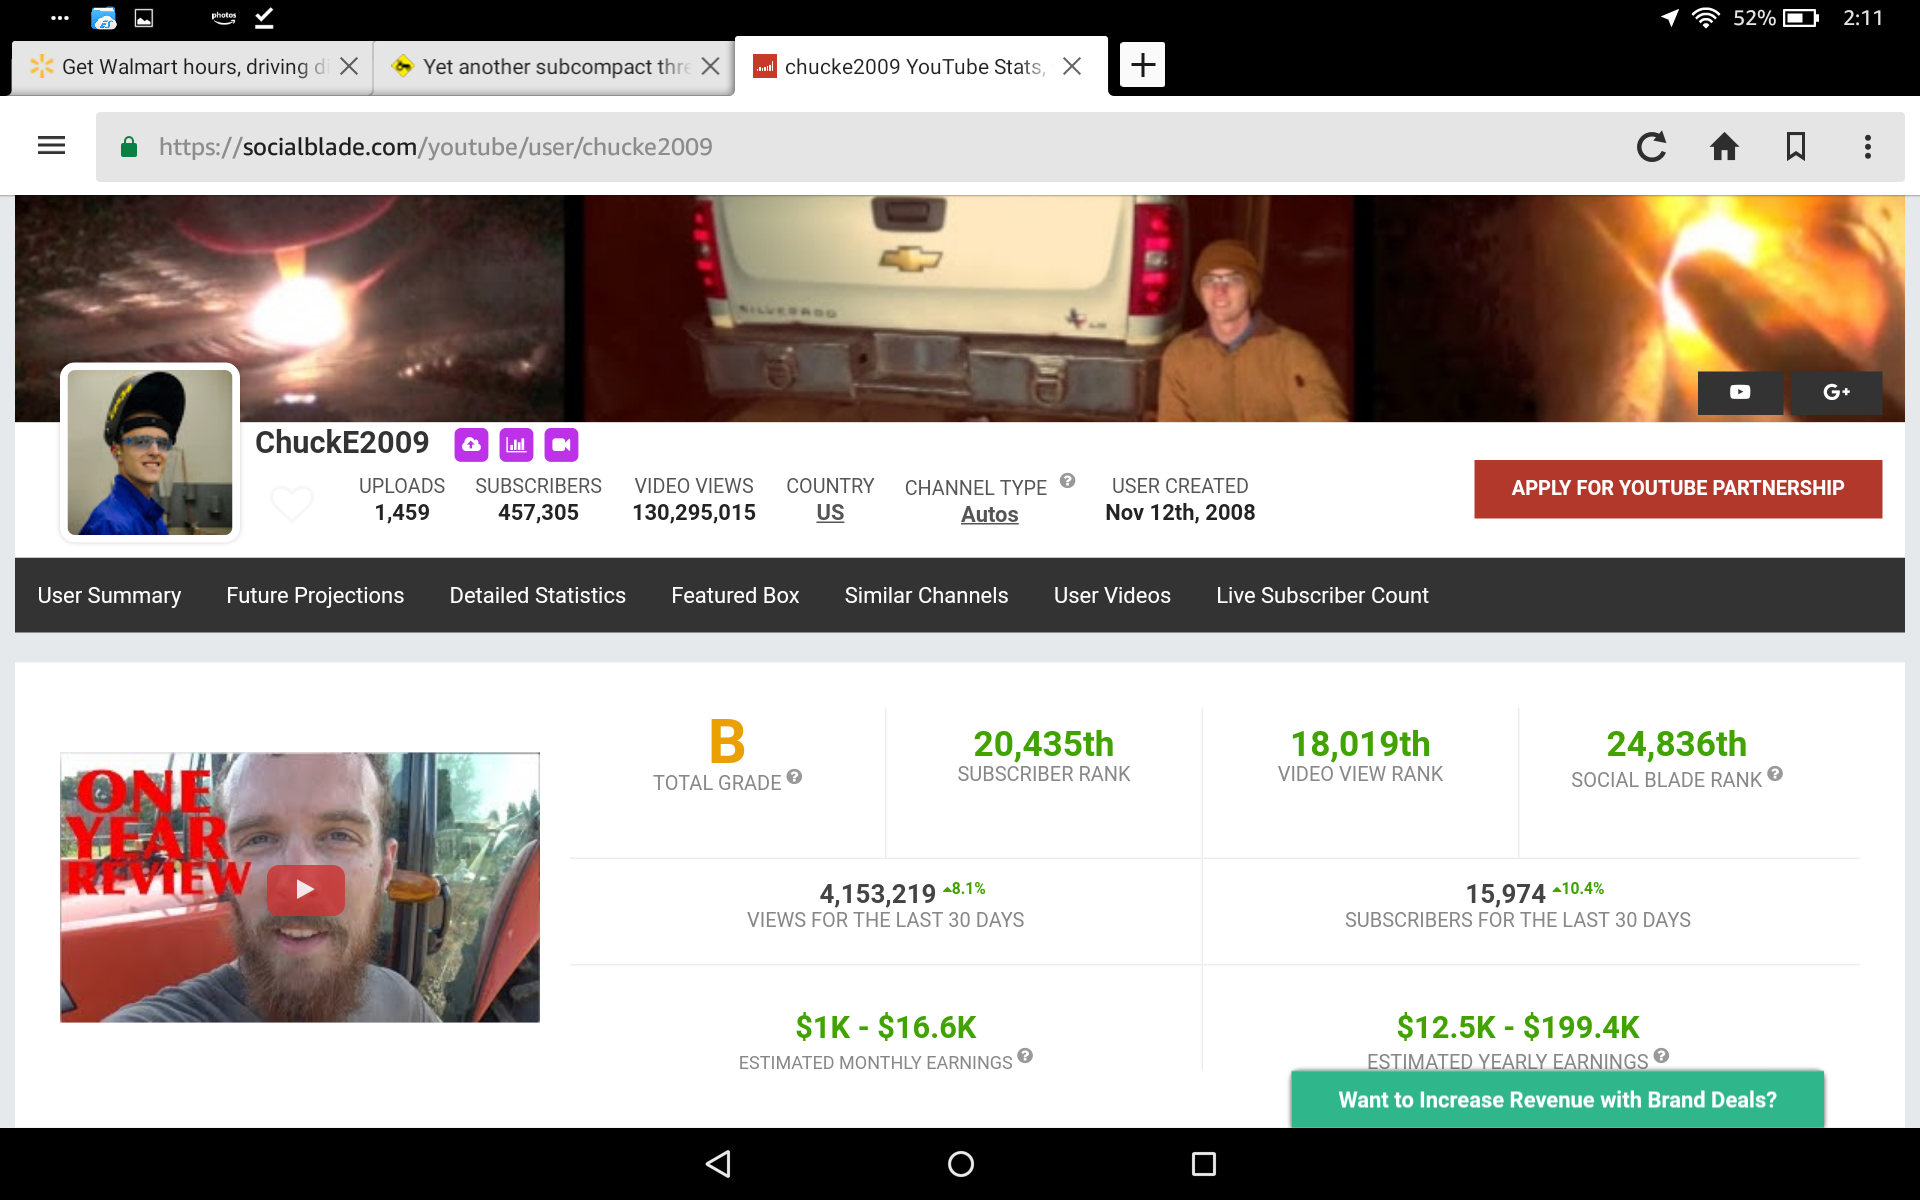Tap the Android home circle button
Viewport: 1920px width, 1200px height.
(960, 1164)
